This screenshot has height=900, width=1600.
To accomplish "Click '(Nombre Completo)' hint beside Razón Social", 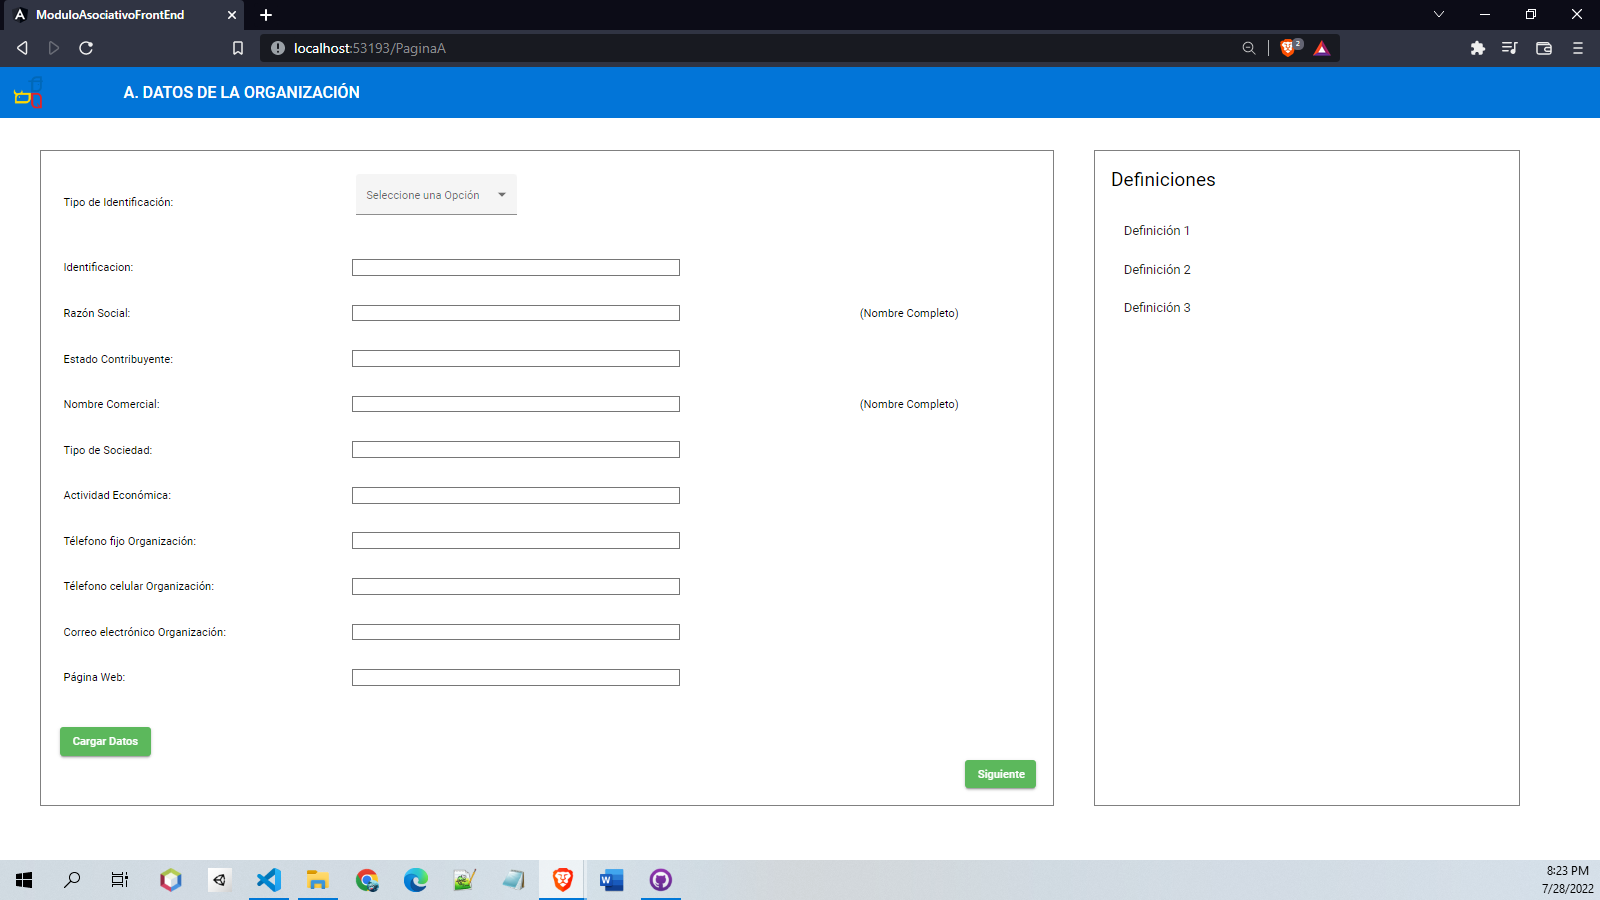I will 909,313.
